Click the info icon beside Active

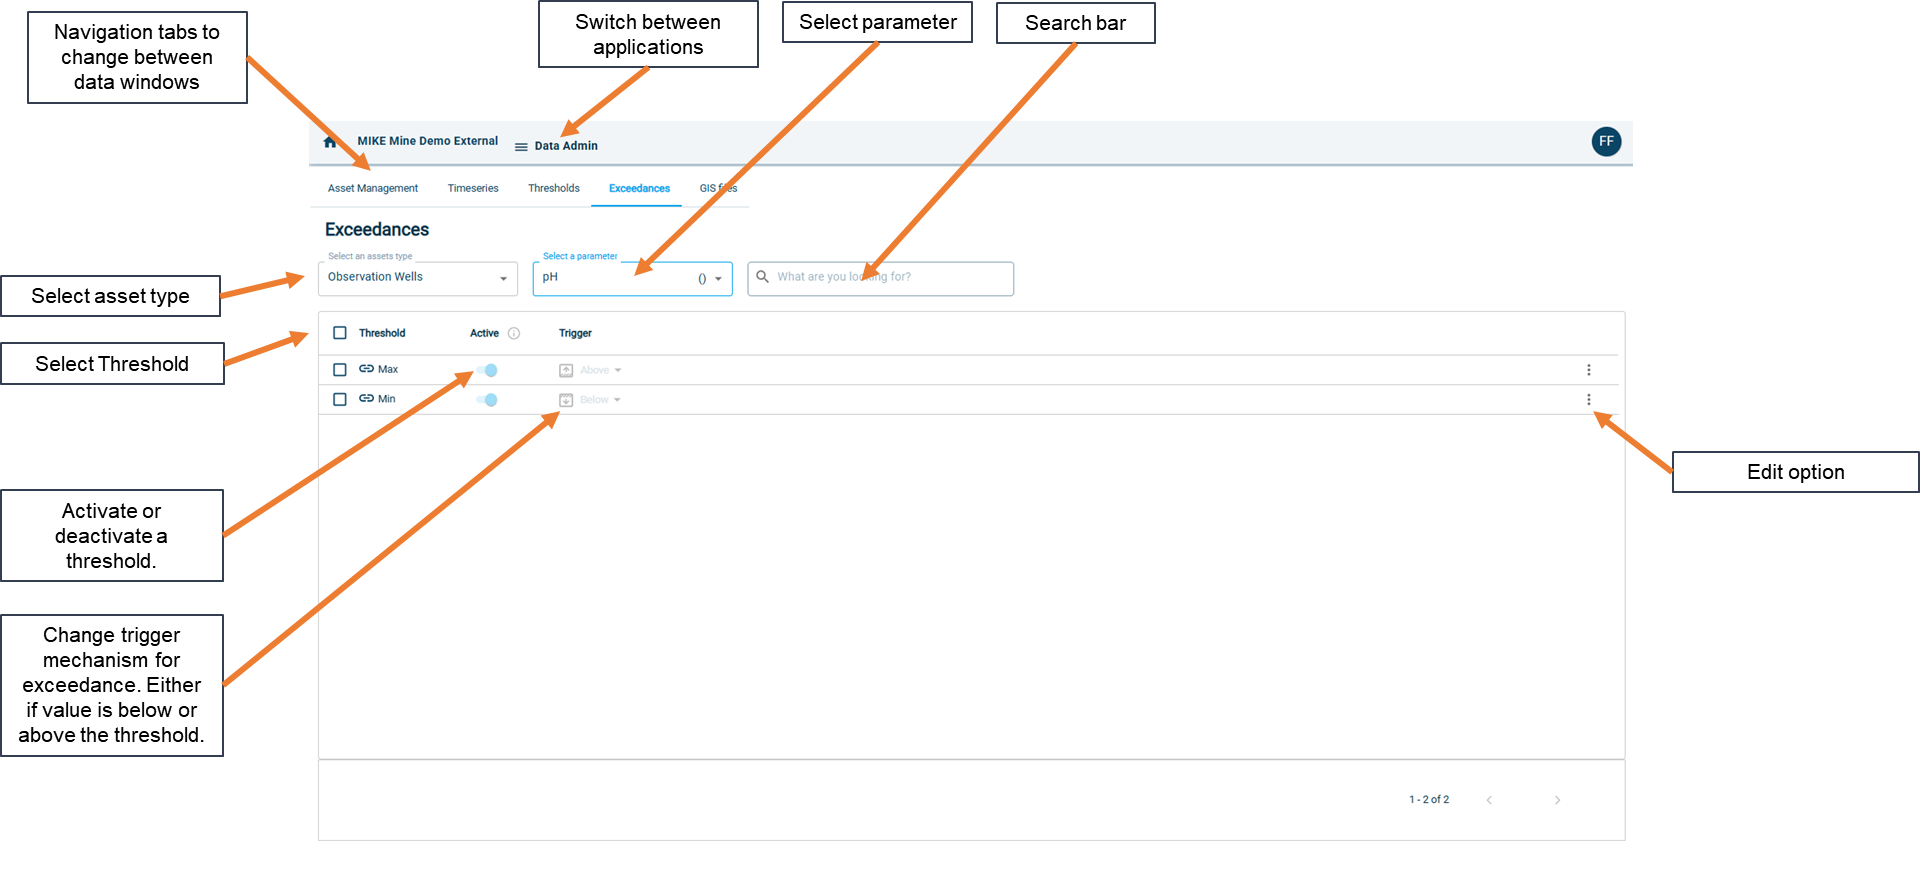click(514, 334)
